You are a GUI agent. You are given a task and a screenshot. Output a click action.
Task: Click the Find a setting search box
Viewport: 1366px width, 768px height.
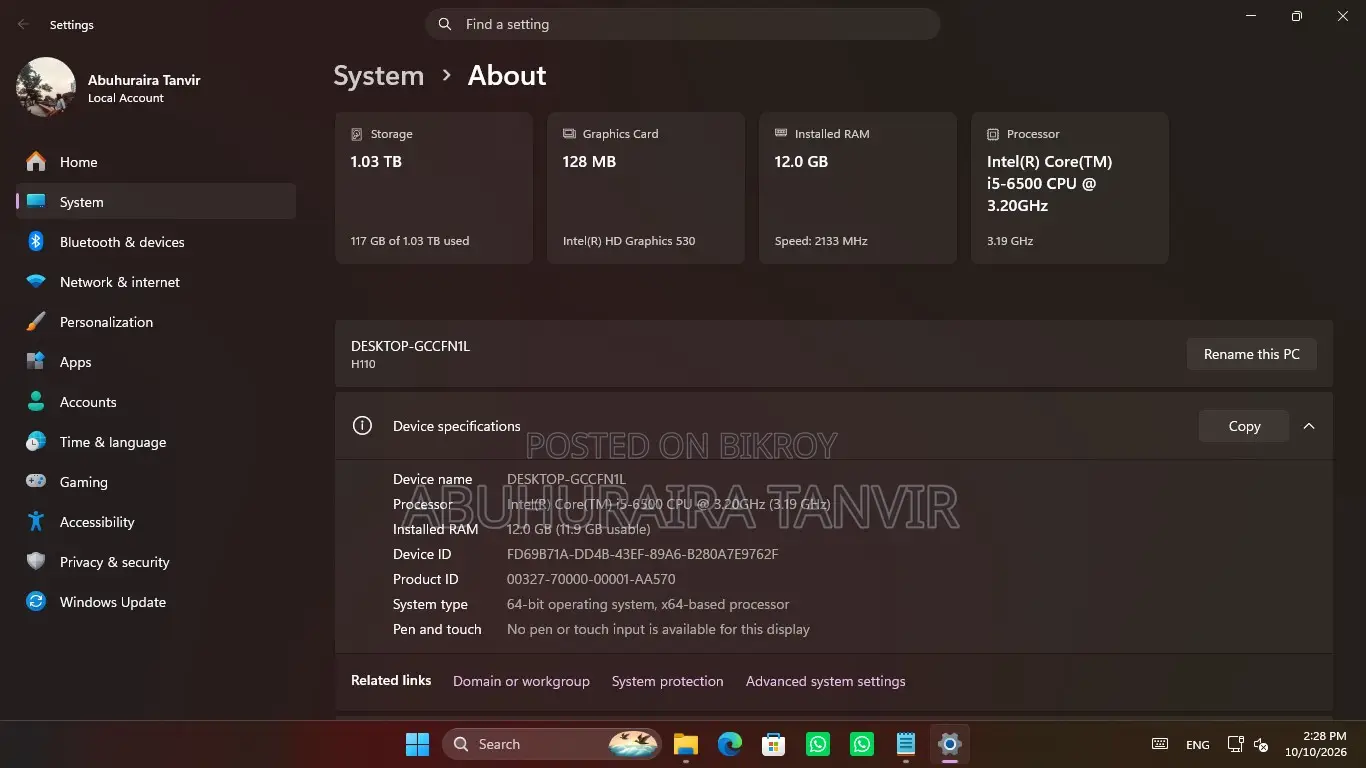683,24
